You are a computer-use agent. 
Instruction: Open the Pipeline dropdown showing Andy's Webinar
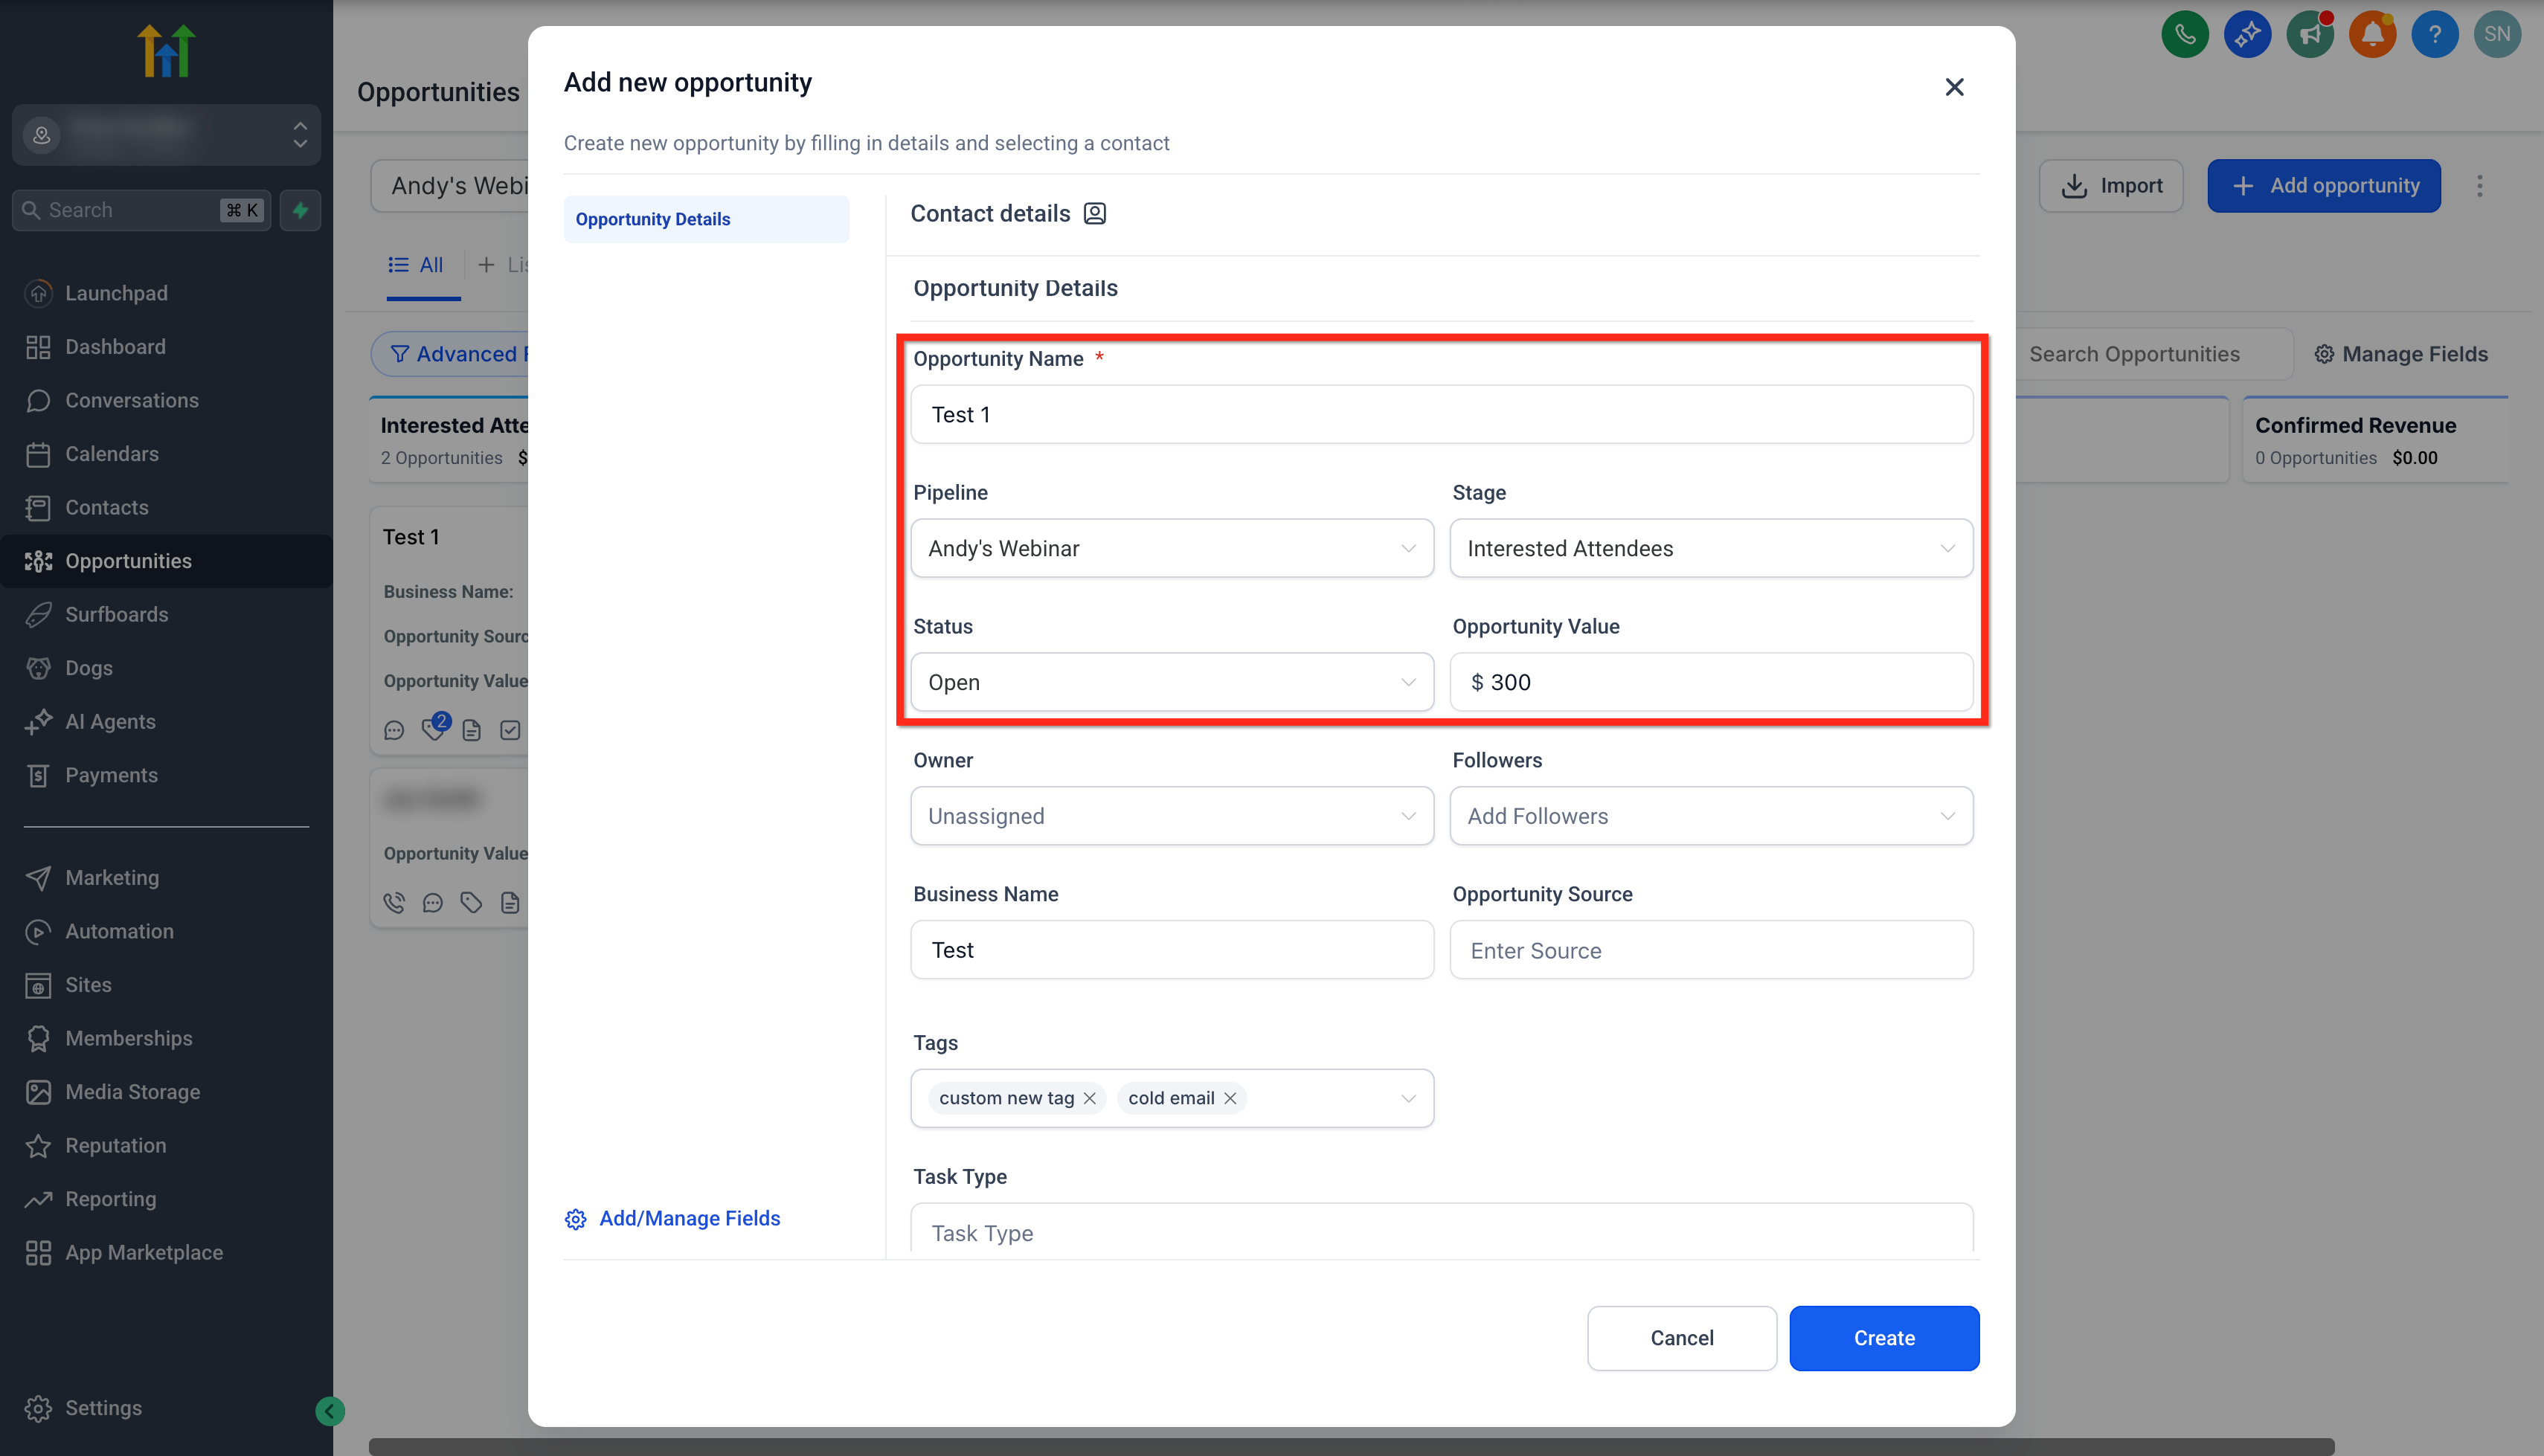(1171, 548)
